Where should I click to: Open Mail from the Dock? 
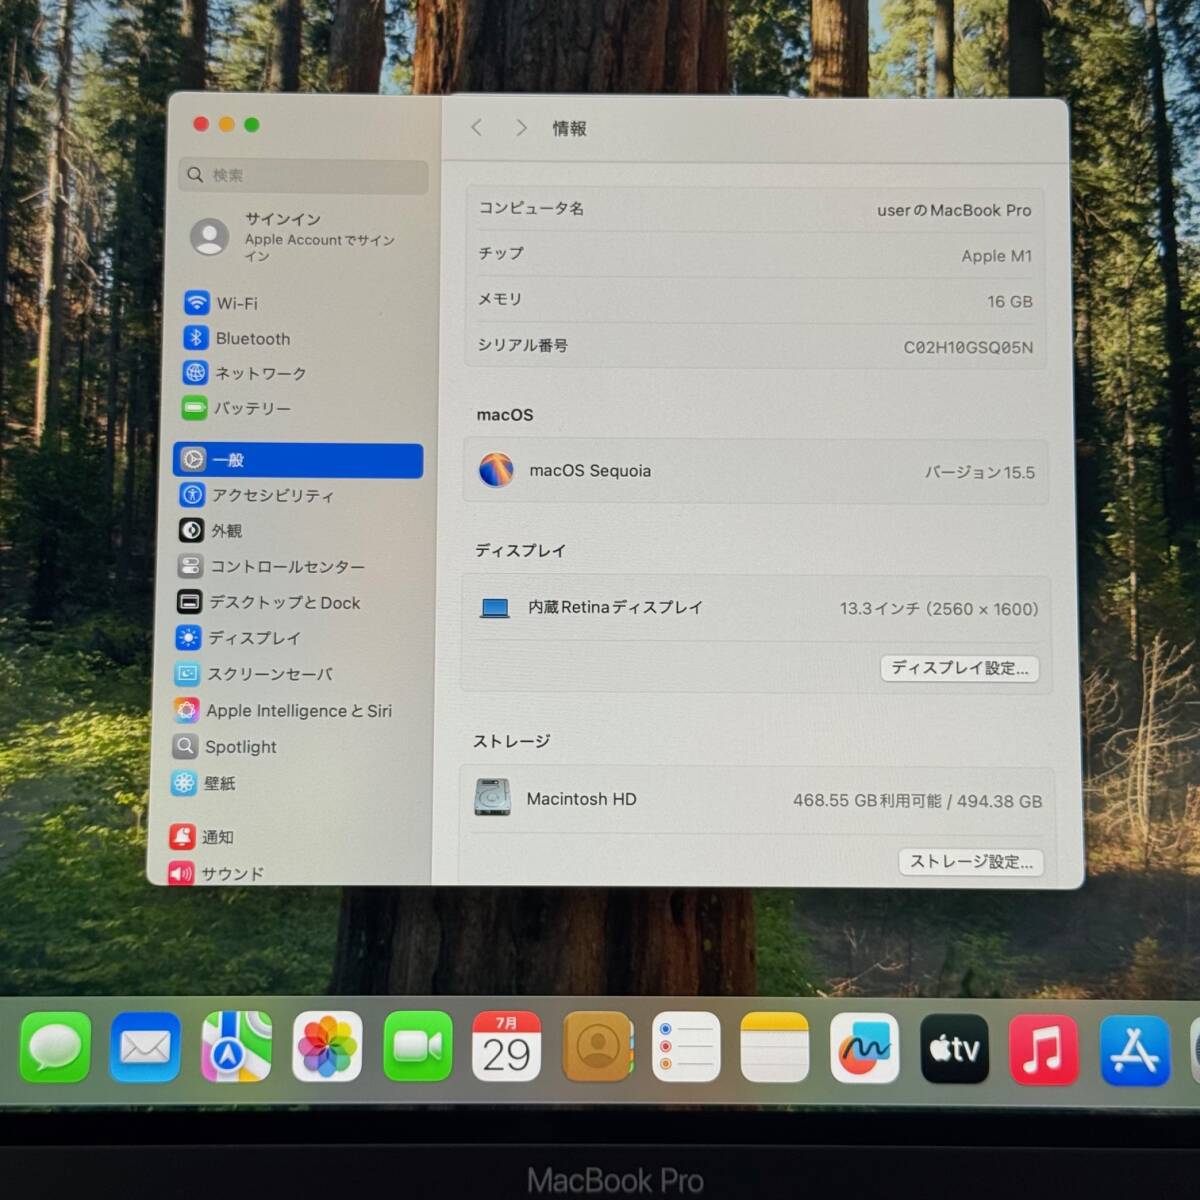click(x=145, y=1047)
